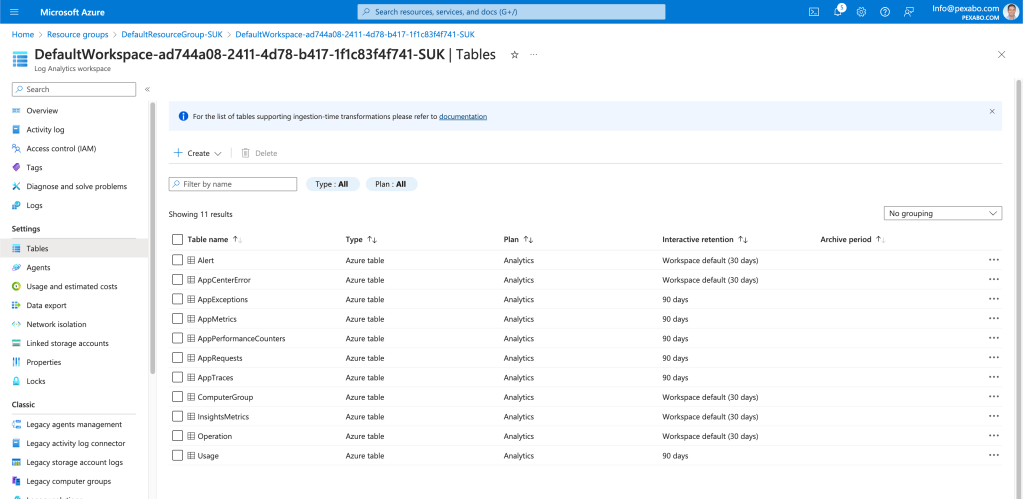1023x499 pixels.
Task: Sort by Interactive retention column arrows
Action: [x=742, y=239]
